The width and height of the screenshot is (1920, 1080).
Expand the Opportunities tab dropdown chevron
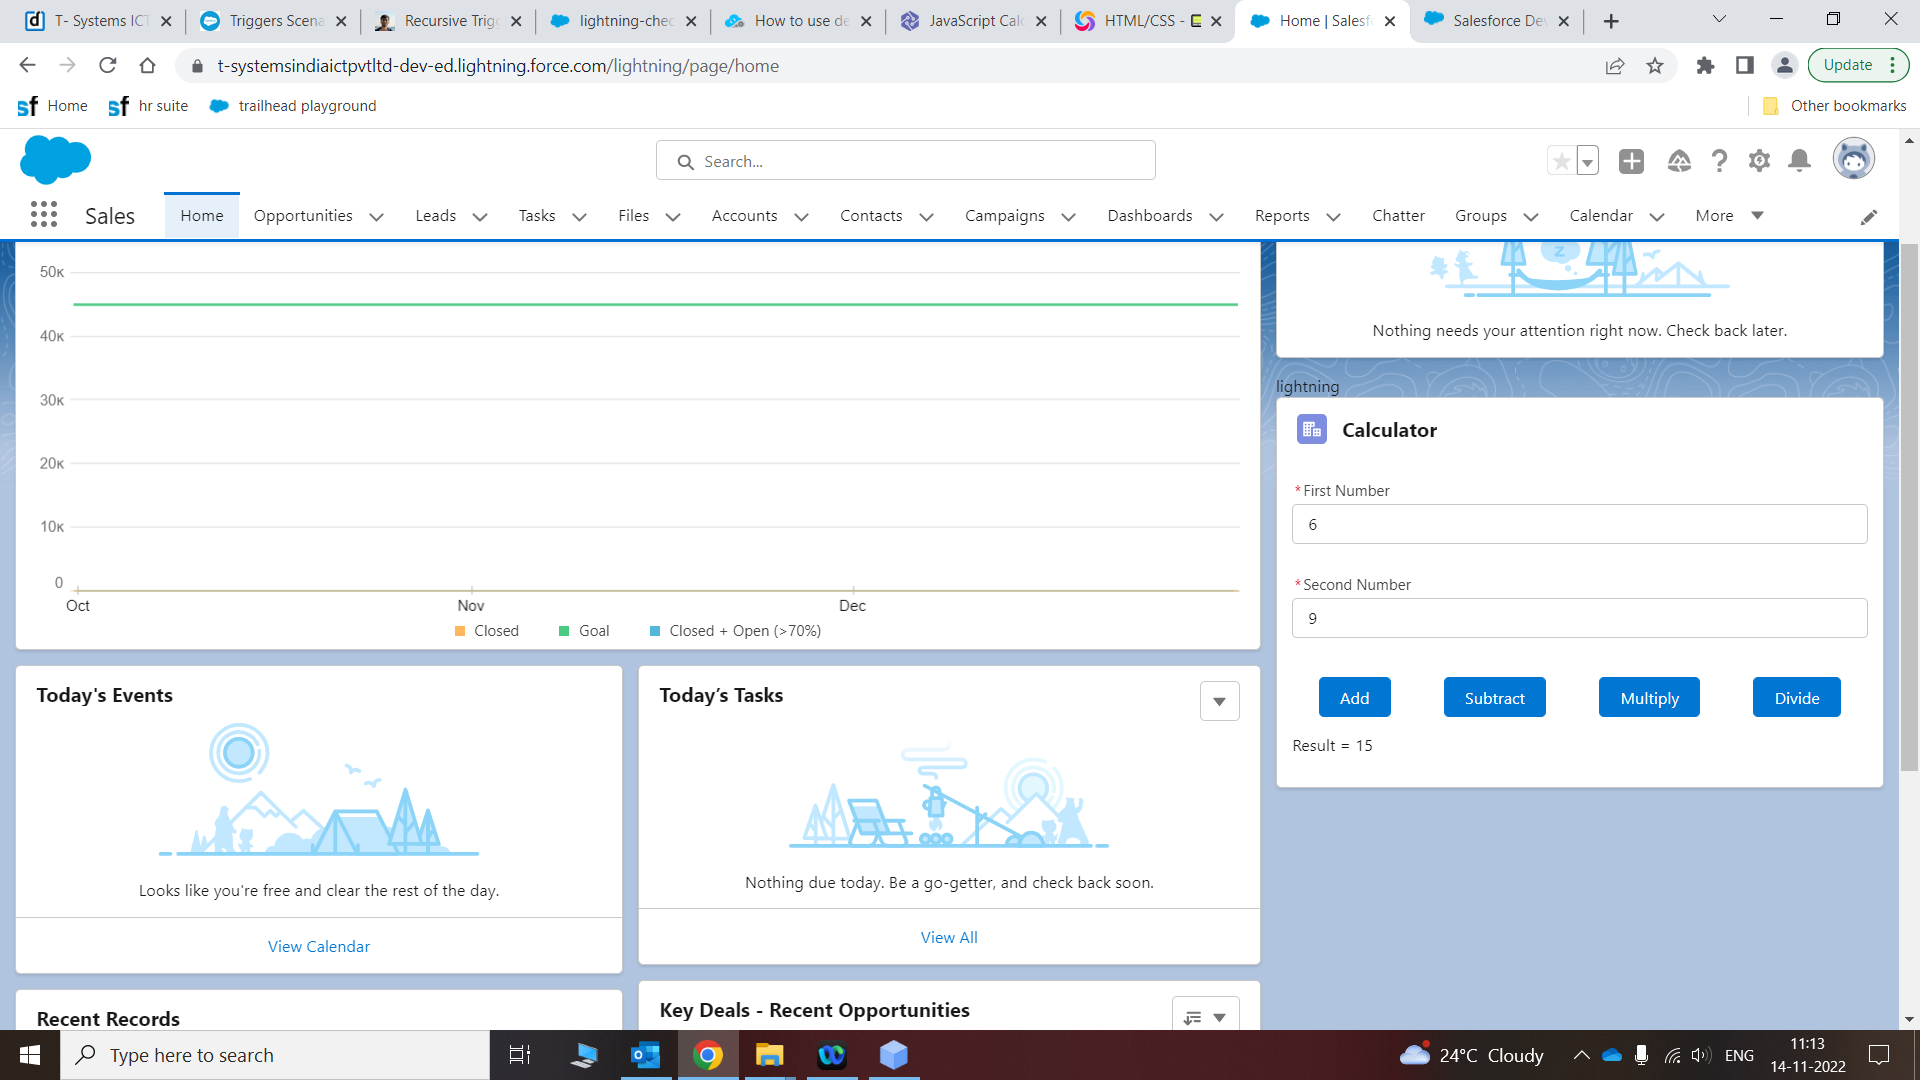377,217
